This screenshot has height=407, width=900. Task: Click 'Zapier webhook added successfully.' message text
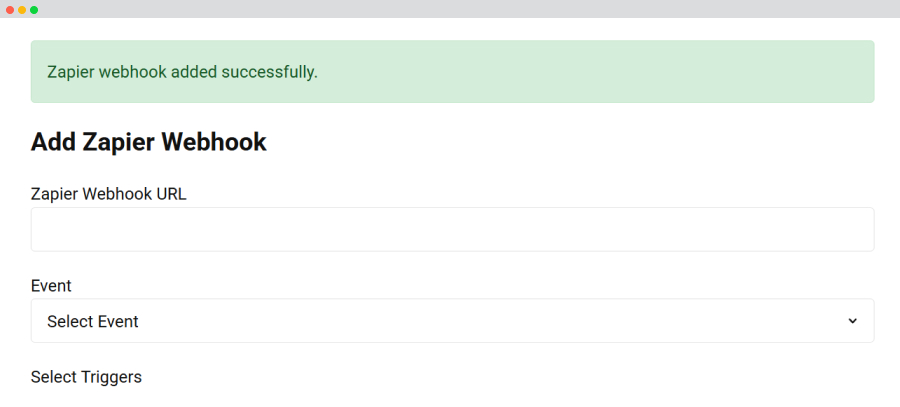tap(182, 72)
